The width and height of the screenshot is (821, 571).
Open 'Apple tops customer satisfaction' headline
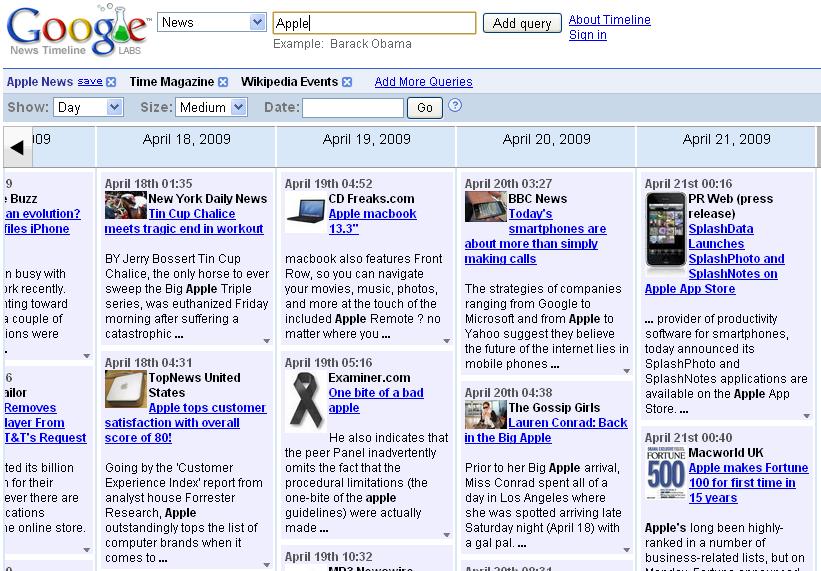[x=185, y=423]
